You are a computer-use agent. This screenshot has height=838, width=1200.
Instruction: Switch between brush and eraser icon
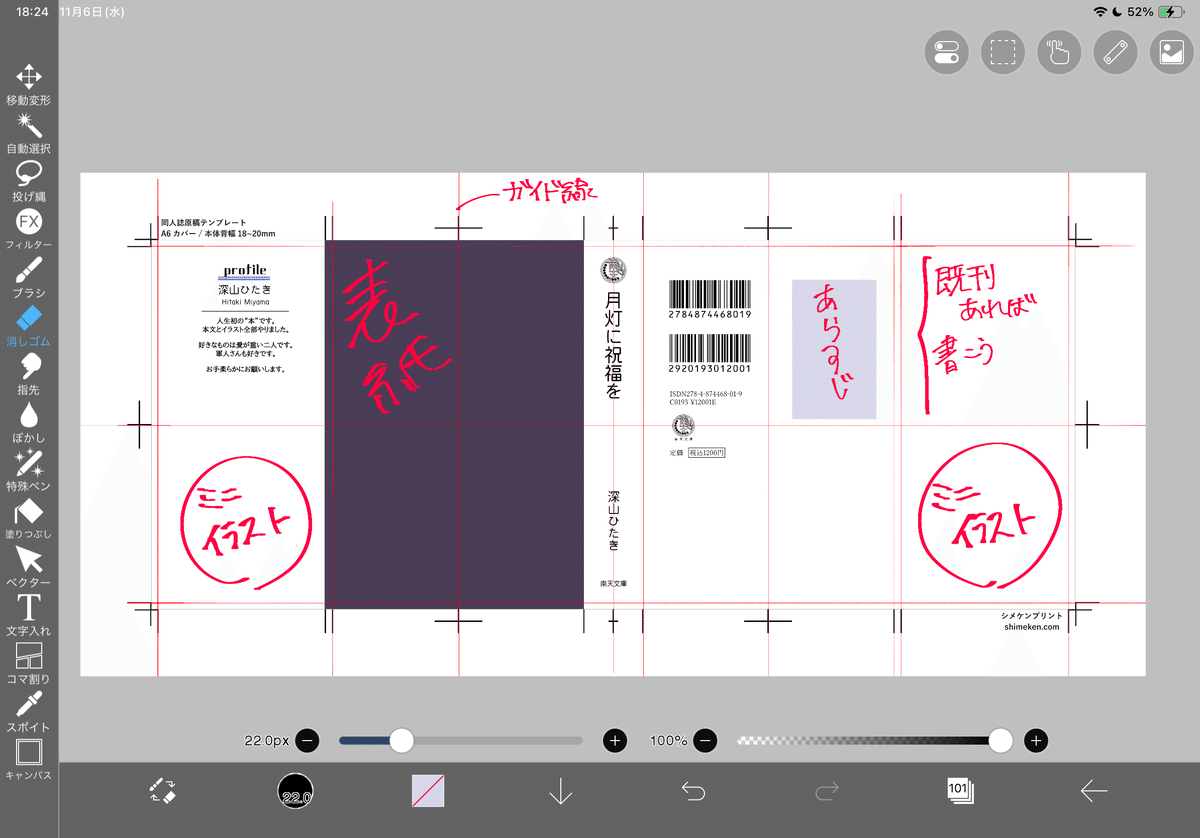163,791
